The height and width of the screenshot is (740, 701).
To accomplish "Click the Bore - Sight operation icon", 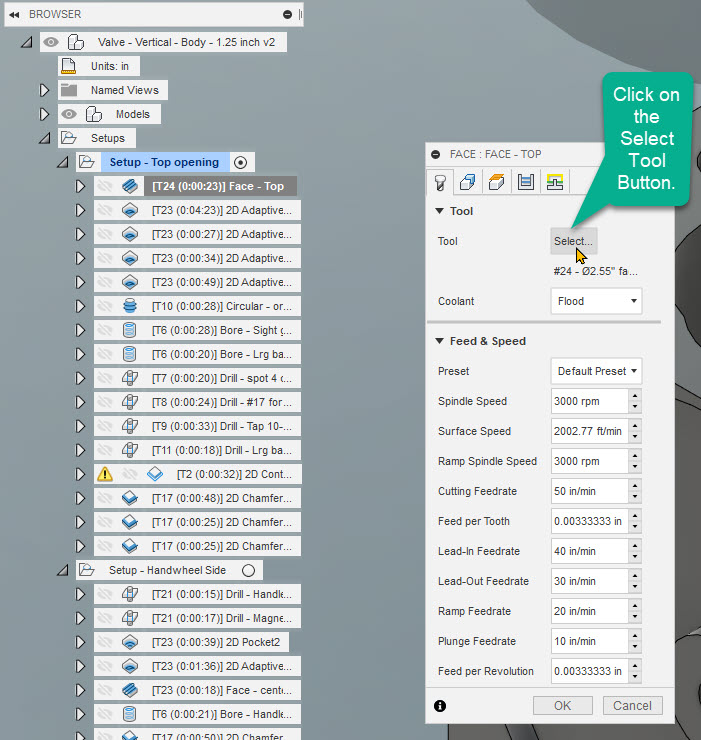I will [x=130, y=330].
